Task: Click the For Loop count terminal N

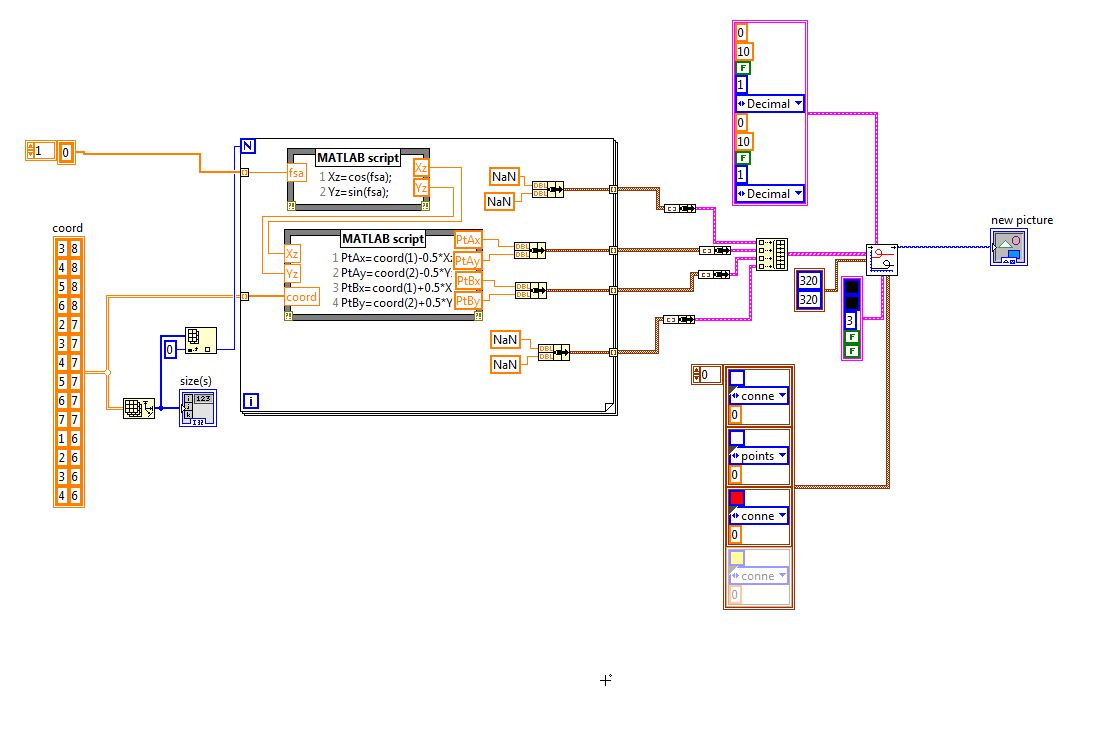Action: 248,146
